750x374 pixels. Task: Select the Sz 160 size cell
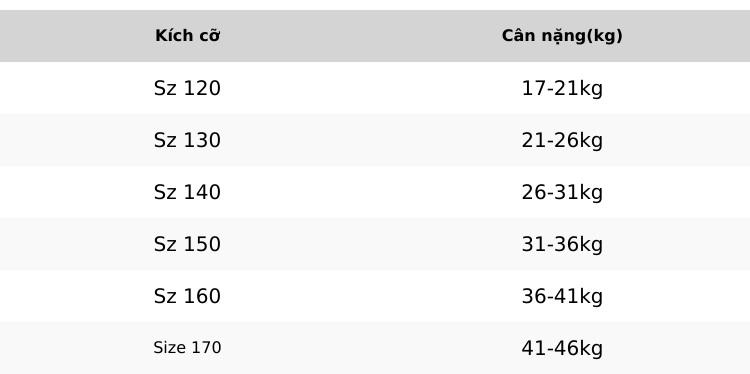tap(188, 296)
